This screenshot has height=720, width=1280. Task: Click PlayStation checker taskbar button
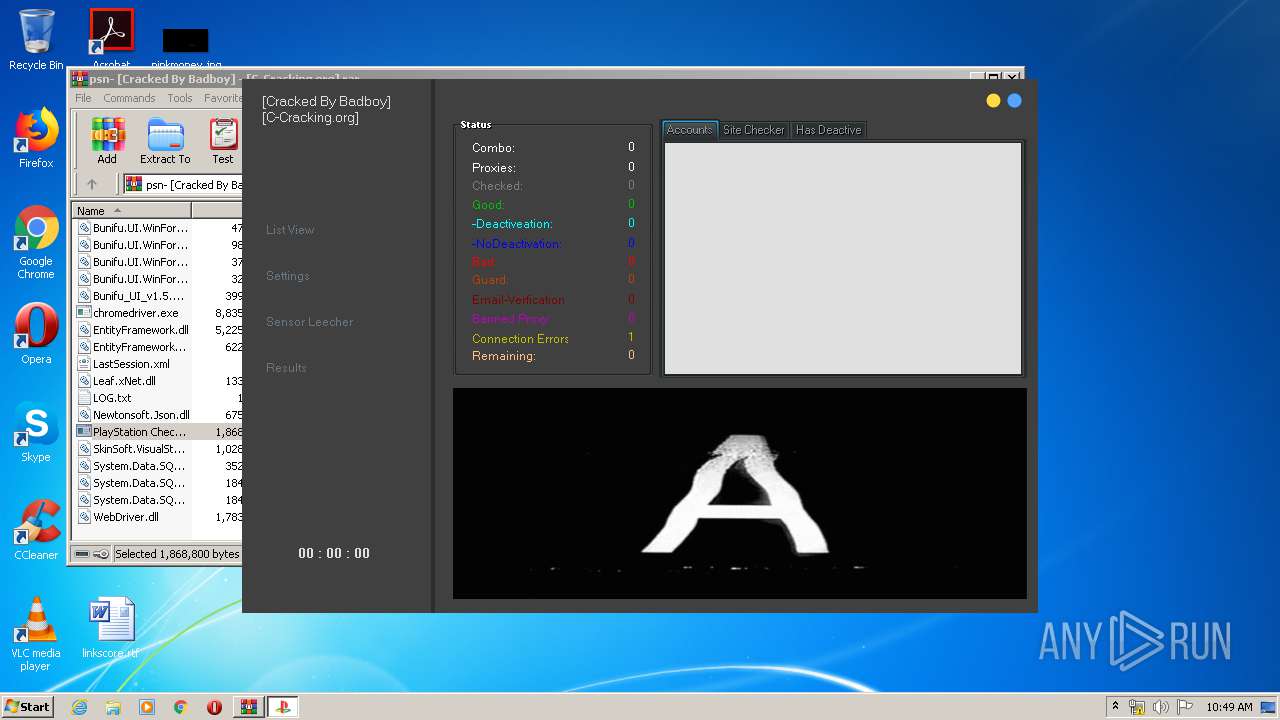283,707
